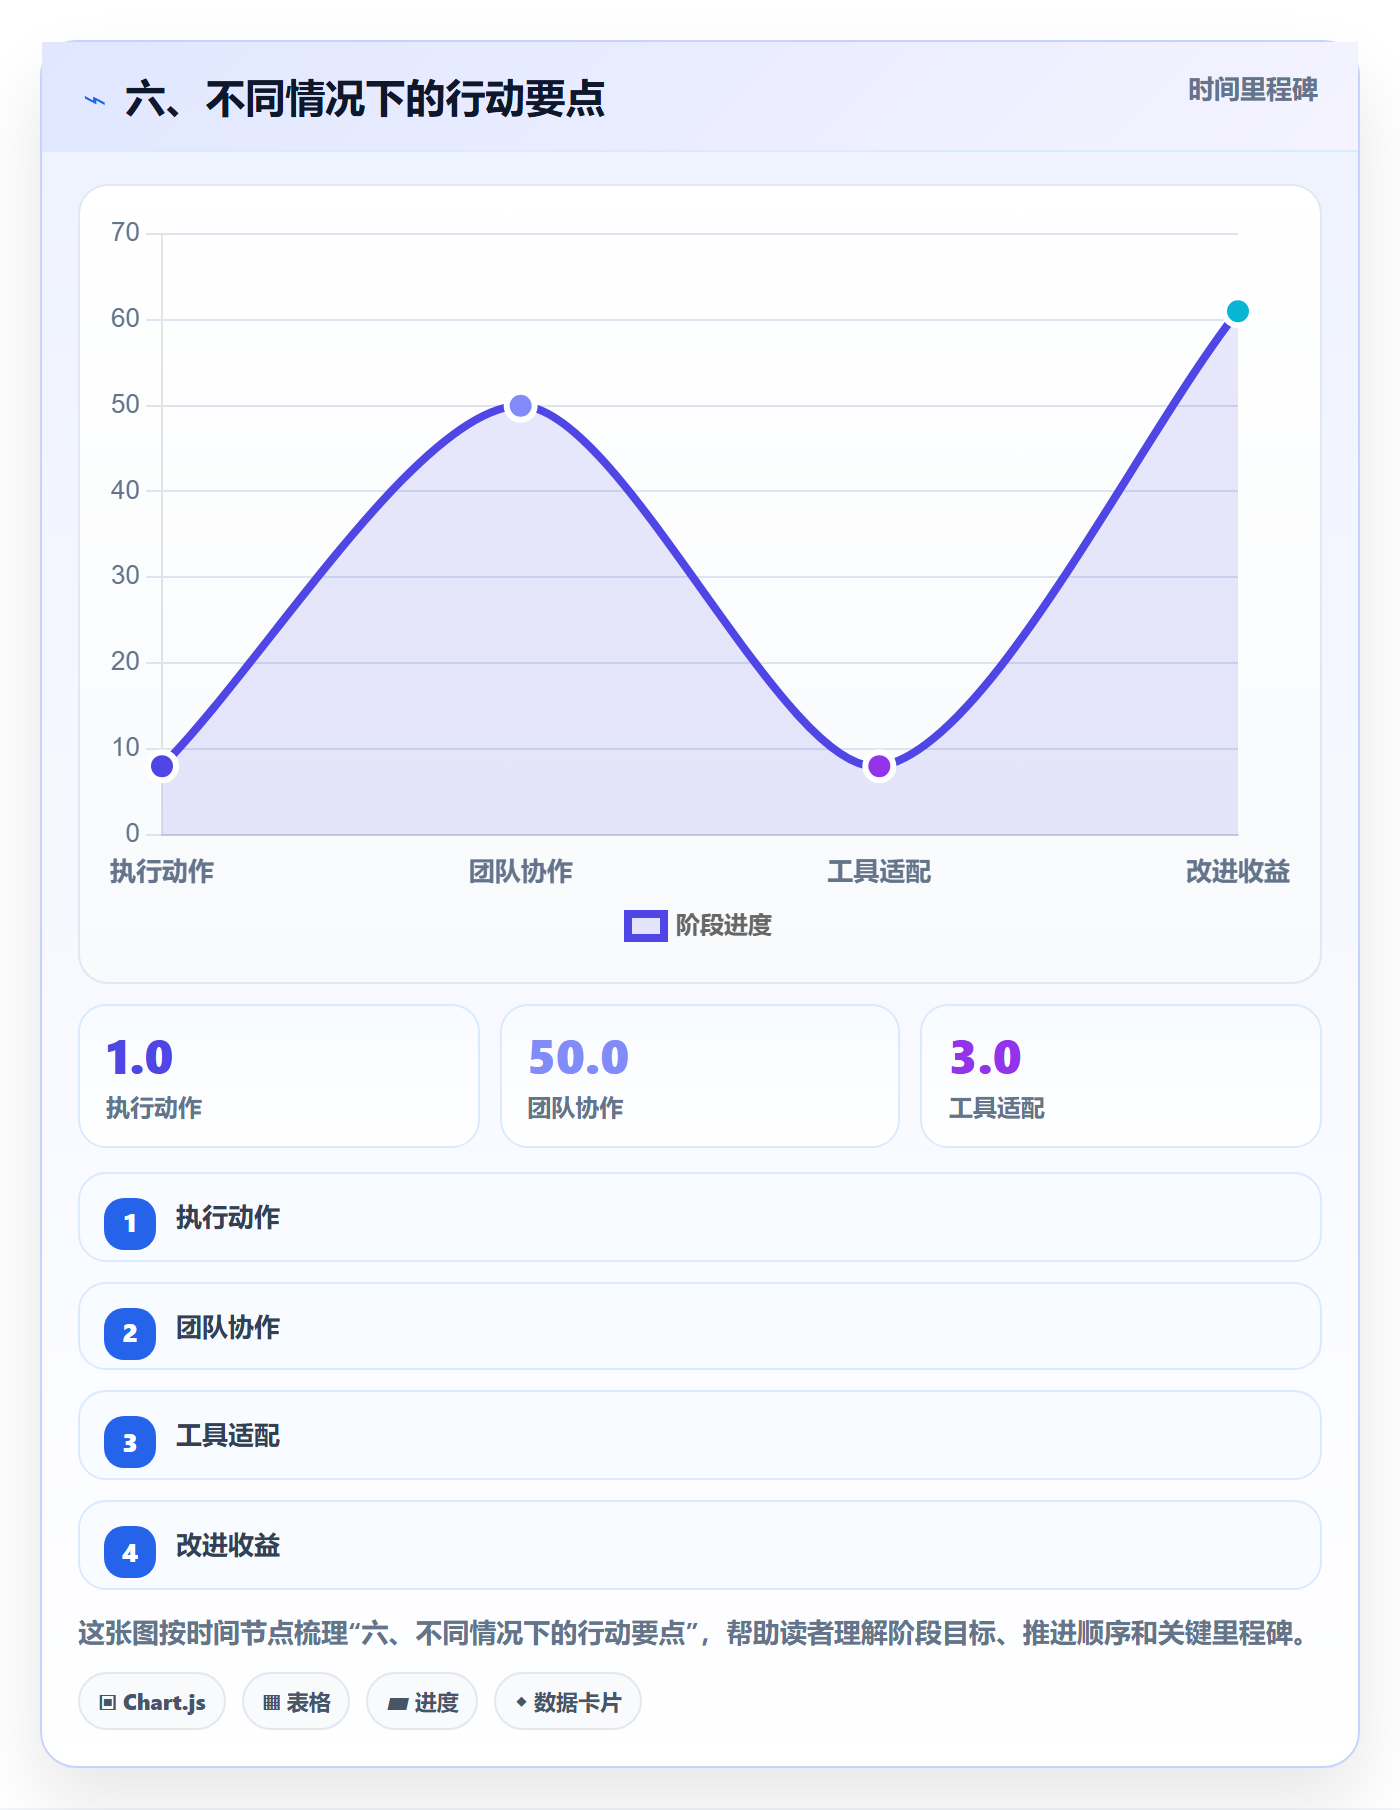Click the 改进收益 cyan data point
The width and height of the screenshot is (1400, 1810).
[1237, 312]
